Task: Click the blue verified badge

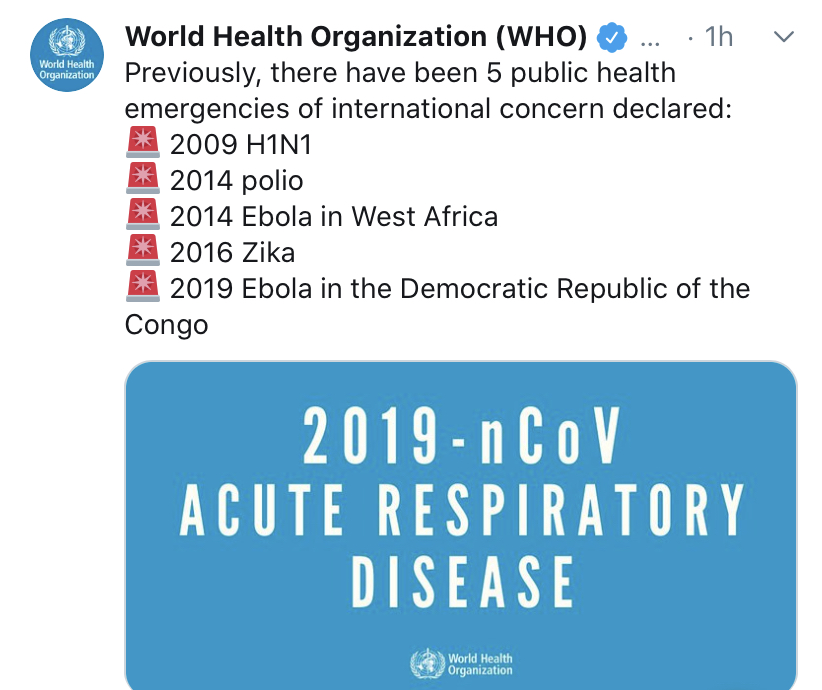Action: coord(612,37)
